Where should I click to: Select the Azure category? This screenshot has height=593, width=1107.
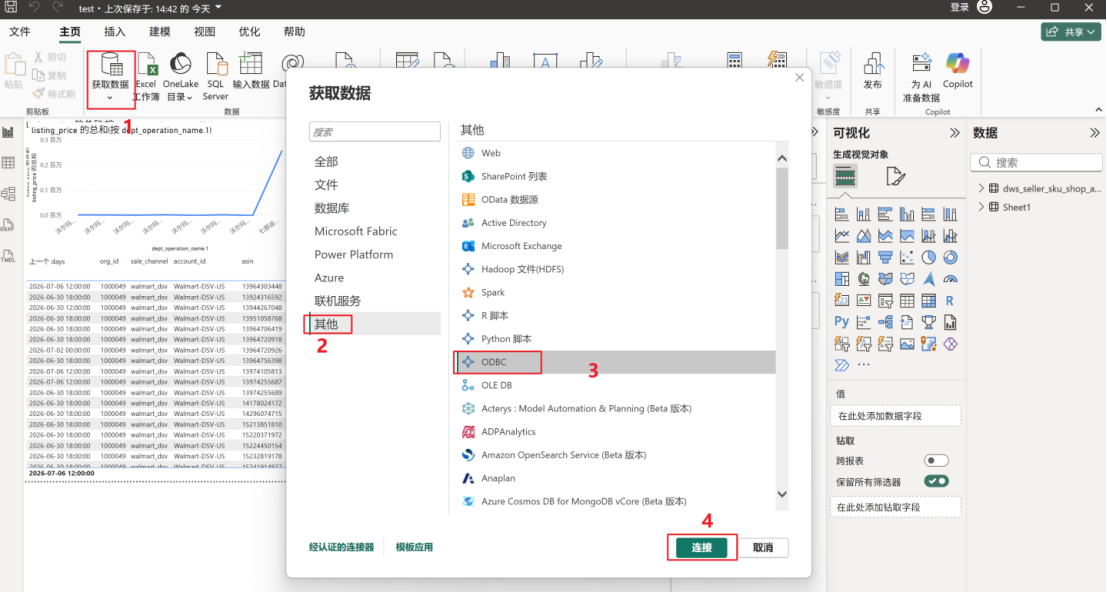click(x=374, y=278)
